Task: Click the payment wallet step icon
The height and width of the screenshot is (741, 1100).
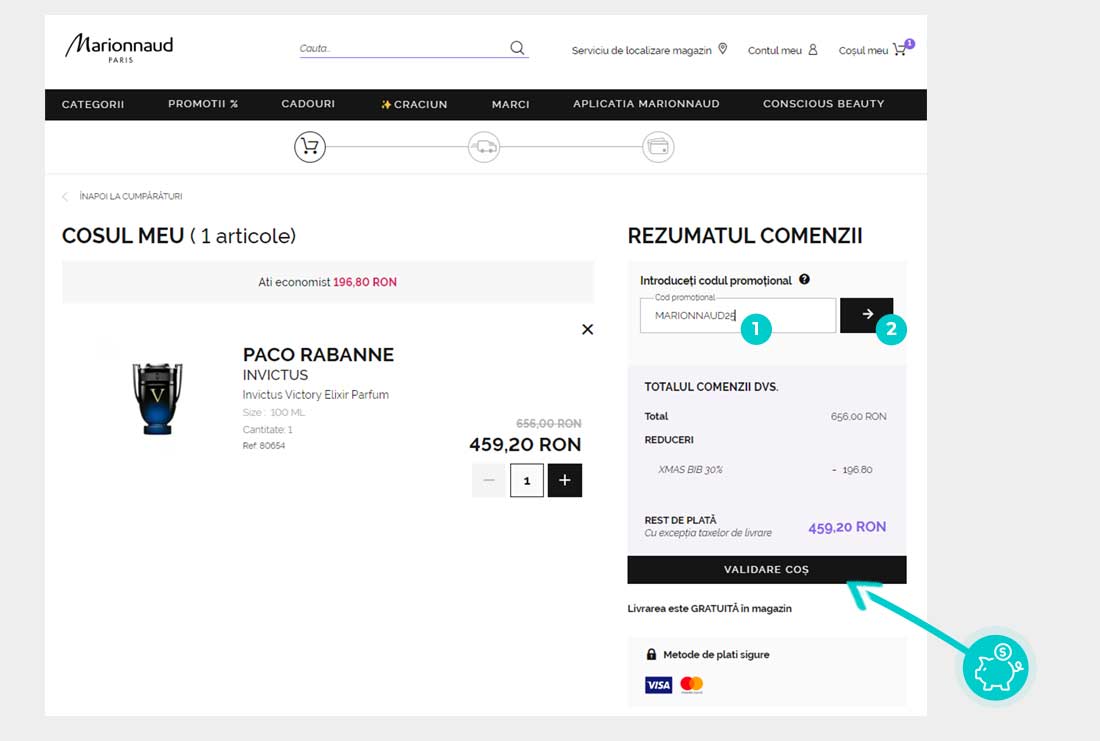Action: tap(658, 148)
